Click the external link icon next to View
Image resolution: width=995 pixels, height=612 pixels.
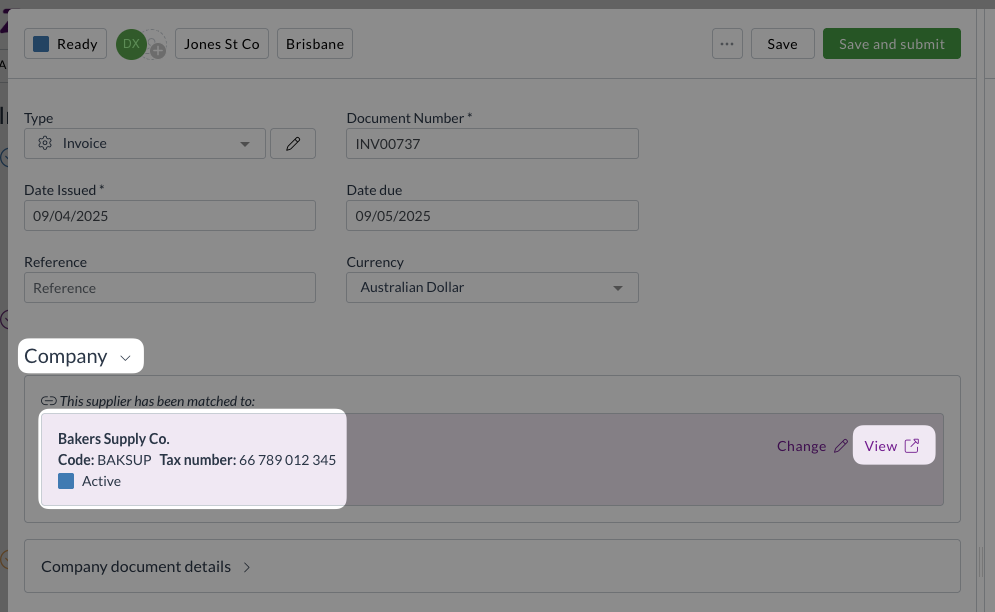[x=911, y=446]
